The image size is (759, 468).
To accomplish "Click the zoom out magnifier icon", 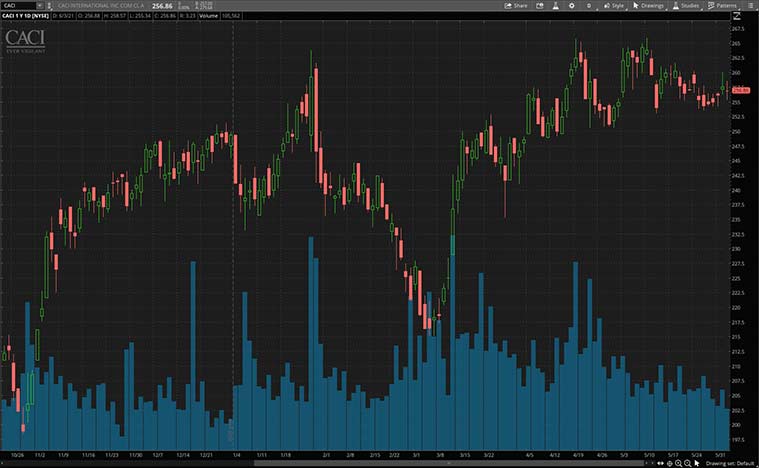I will click(x=686, y=463).
